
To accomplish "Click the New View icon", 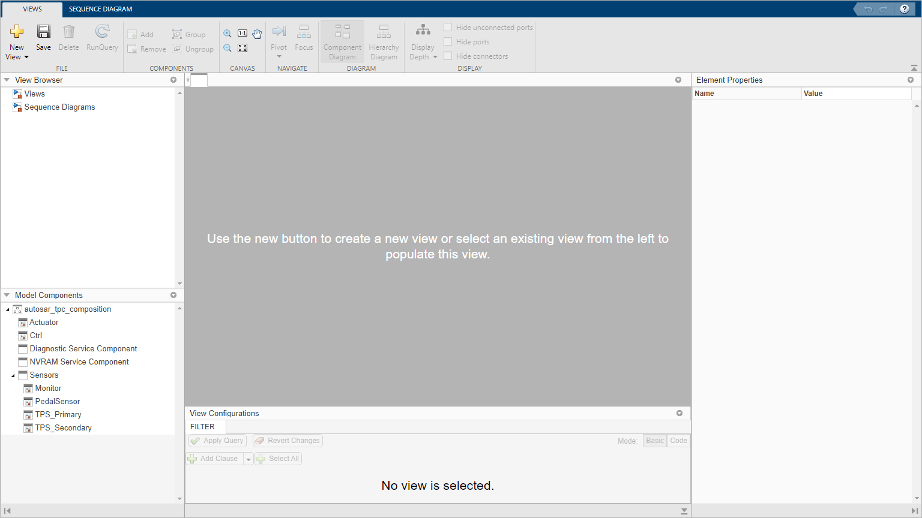I will 16,31.
